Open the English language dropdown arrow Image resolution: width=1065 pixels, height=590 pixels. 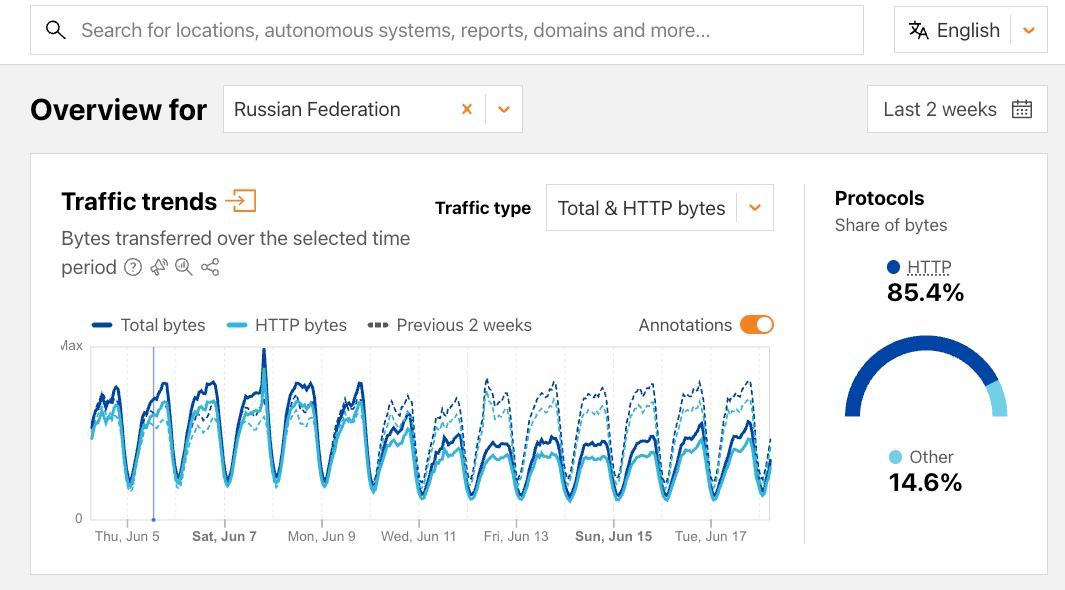pyautogui.click(x=1029, y=30)
